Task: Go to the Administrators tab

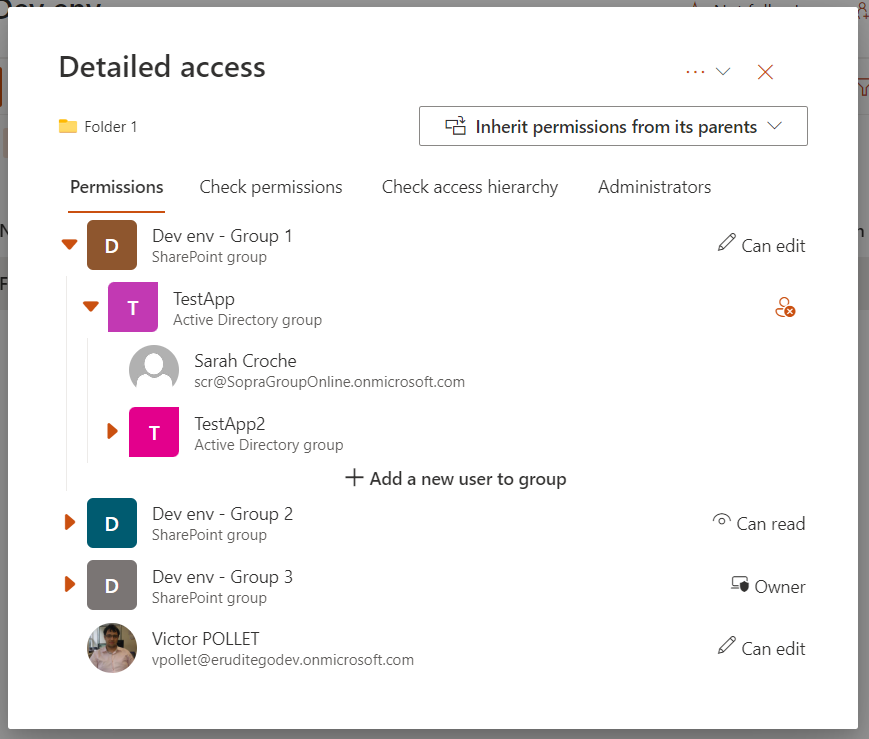Action: click(x=654, y=187)
